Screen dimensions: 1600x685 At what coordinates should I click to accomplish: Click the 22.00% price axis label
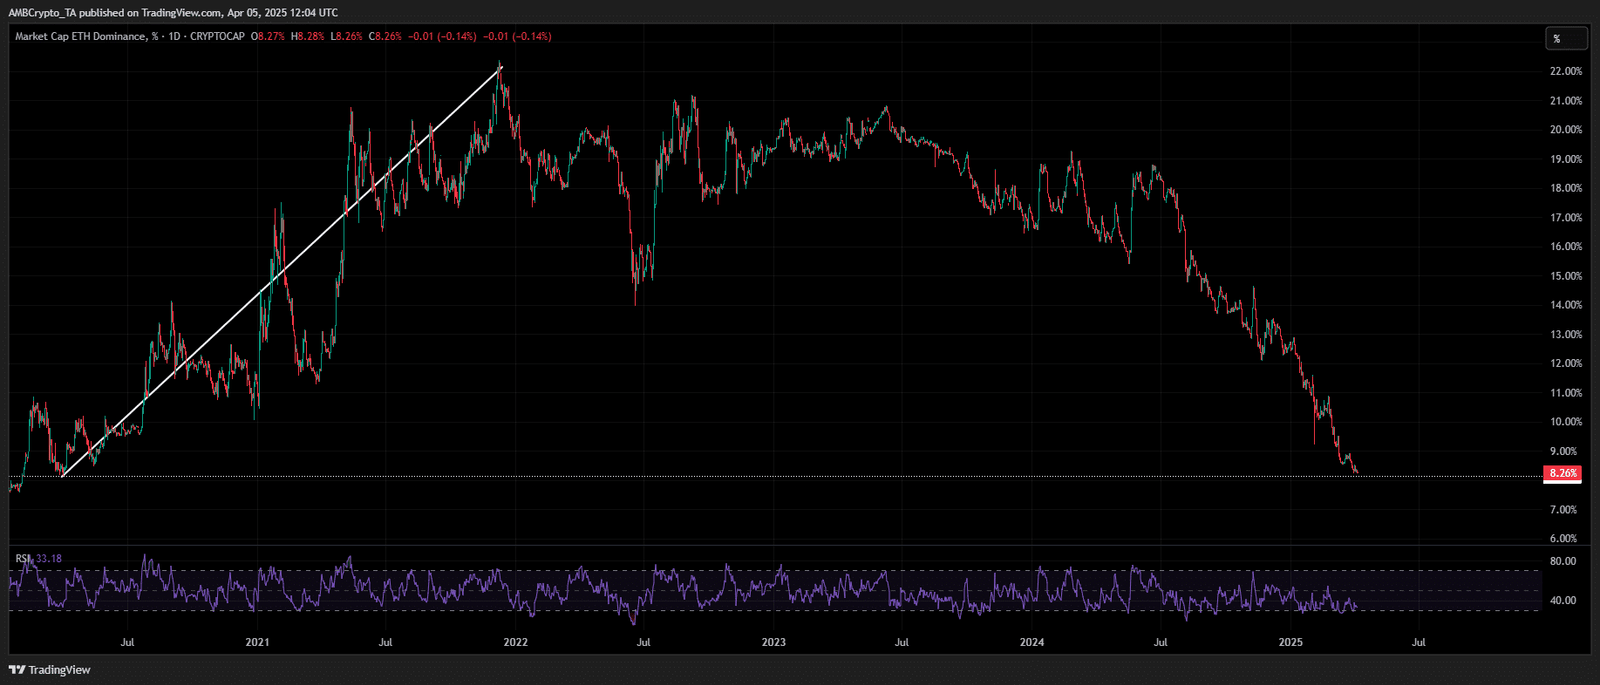pos(1565,72)
